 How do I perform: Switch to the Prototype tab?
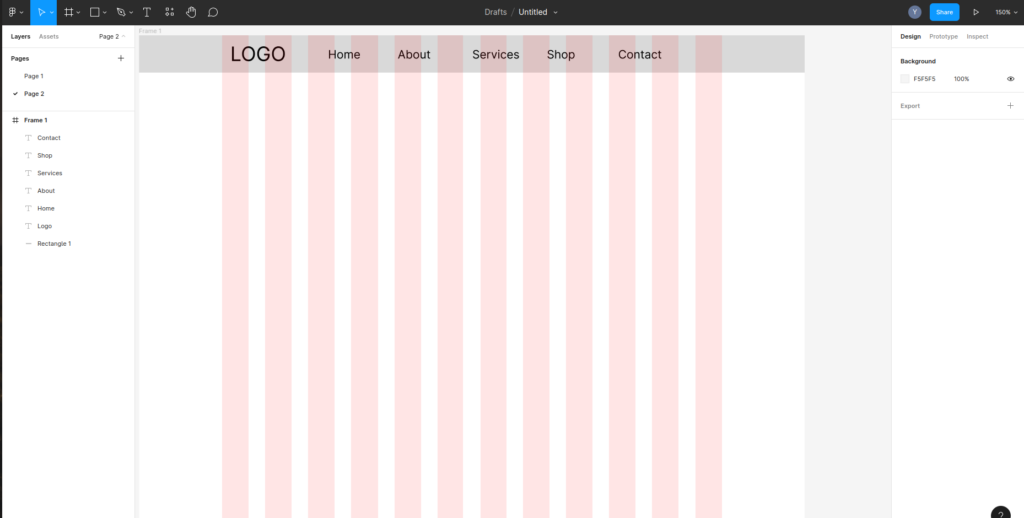[943, 36]
